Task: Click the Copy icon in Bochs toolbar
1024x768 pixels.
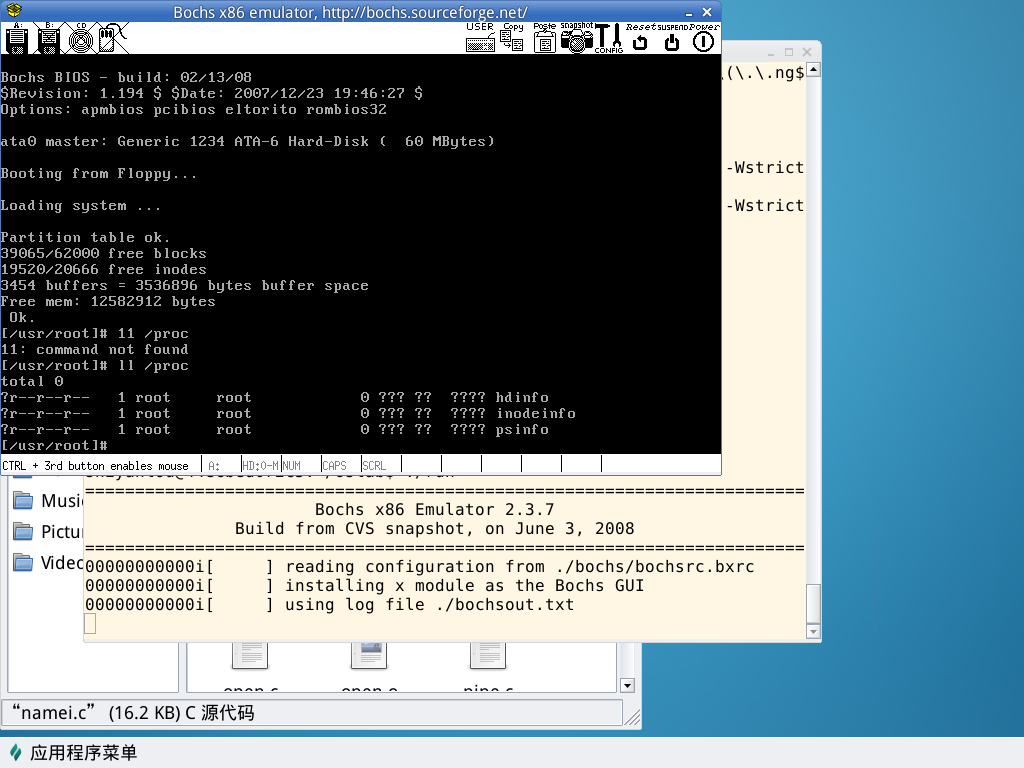Action: [512, 39]
